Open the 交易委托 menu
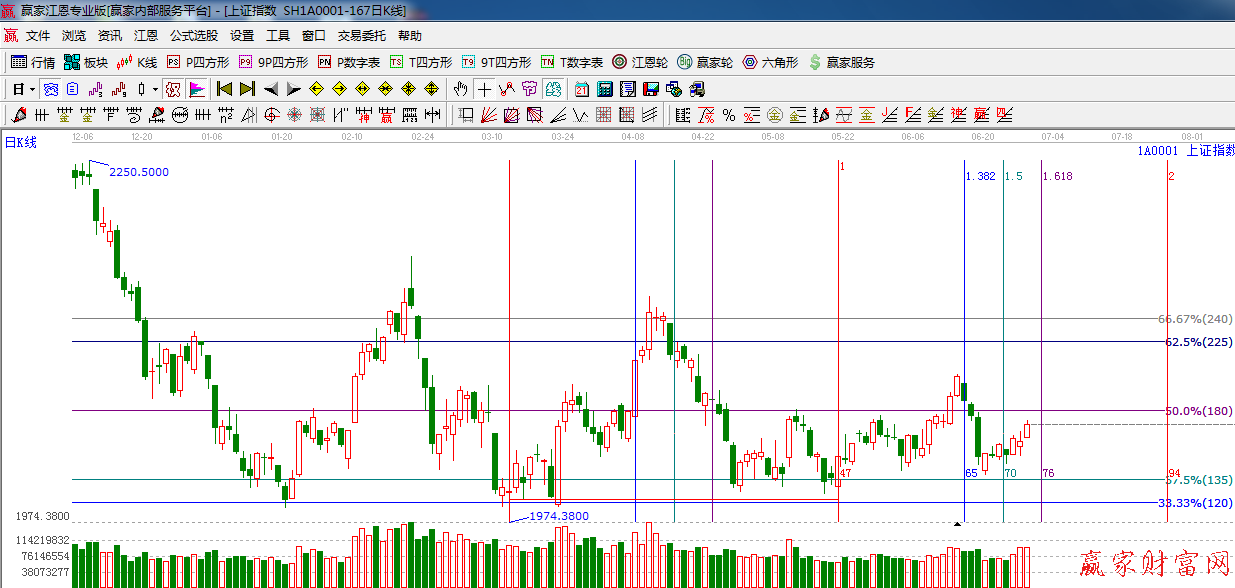1235x588 pixels. click(x=361, y=35)
